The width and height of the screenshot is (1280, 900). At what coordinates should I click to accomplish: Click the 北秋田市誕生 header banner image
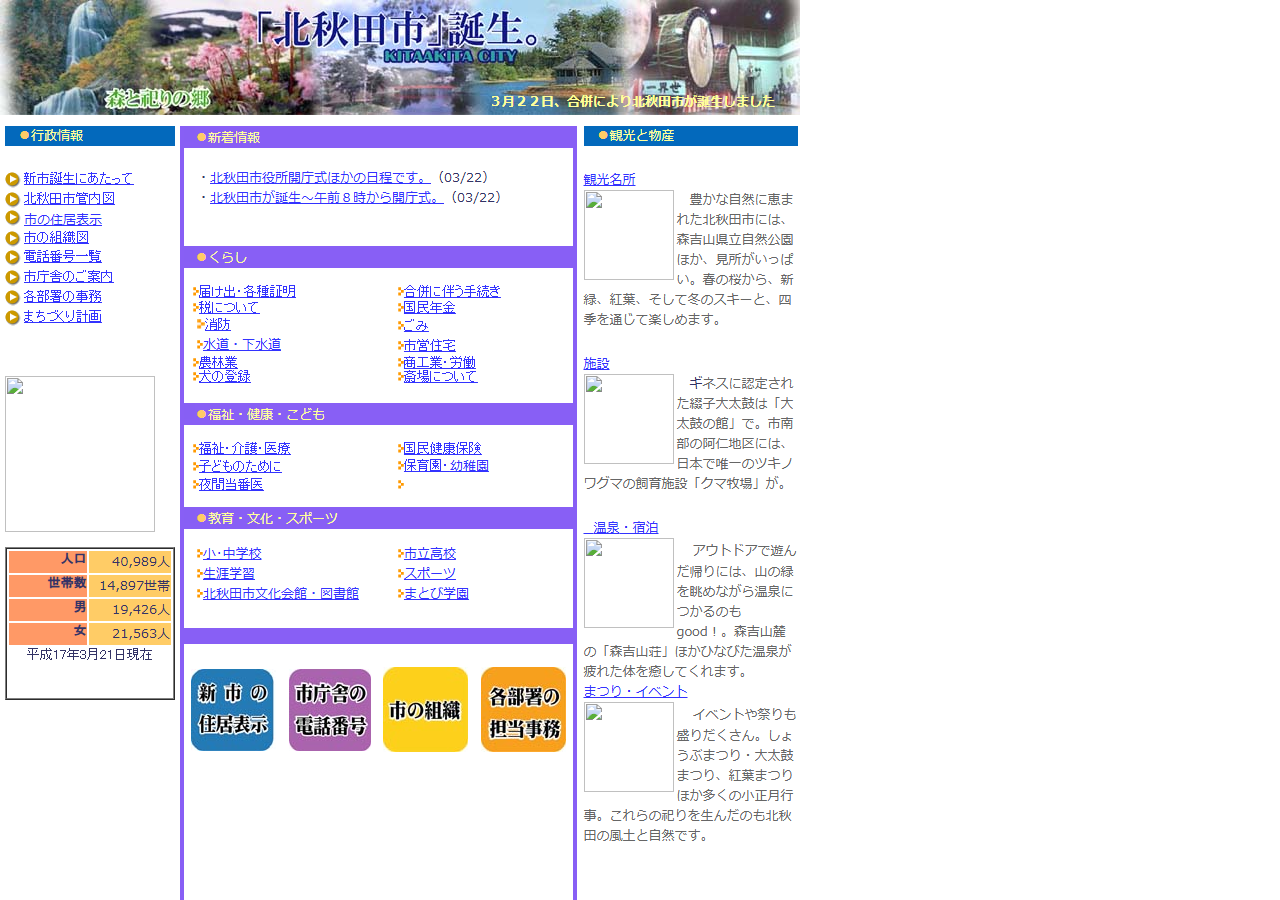[x=400, y=58]
